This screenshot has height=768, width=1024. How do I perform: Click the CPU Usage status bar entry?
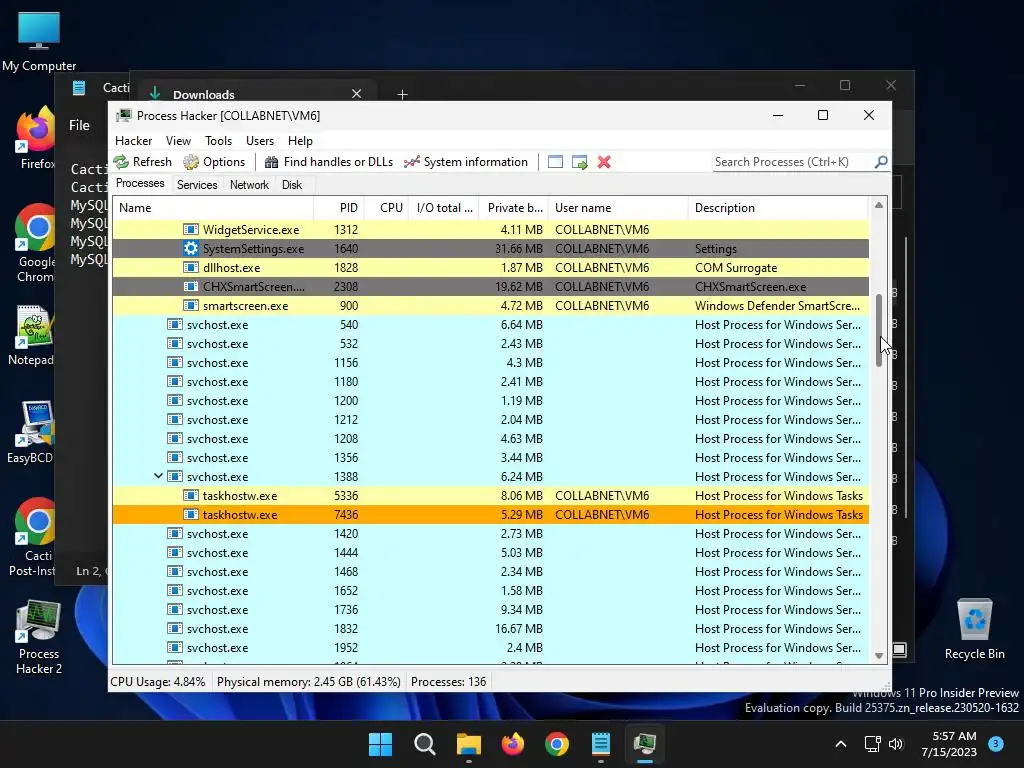pyautogui.click(x=157, y=682)
